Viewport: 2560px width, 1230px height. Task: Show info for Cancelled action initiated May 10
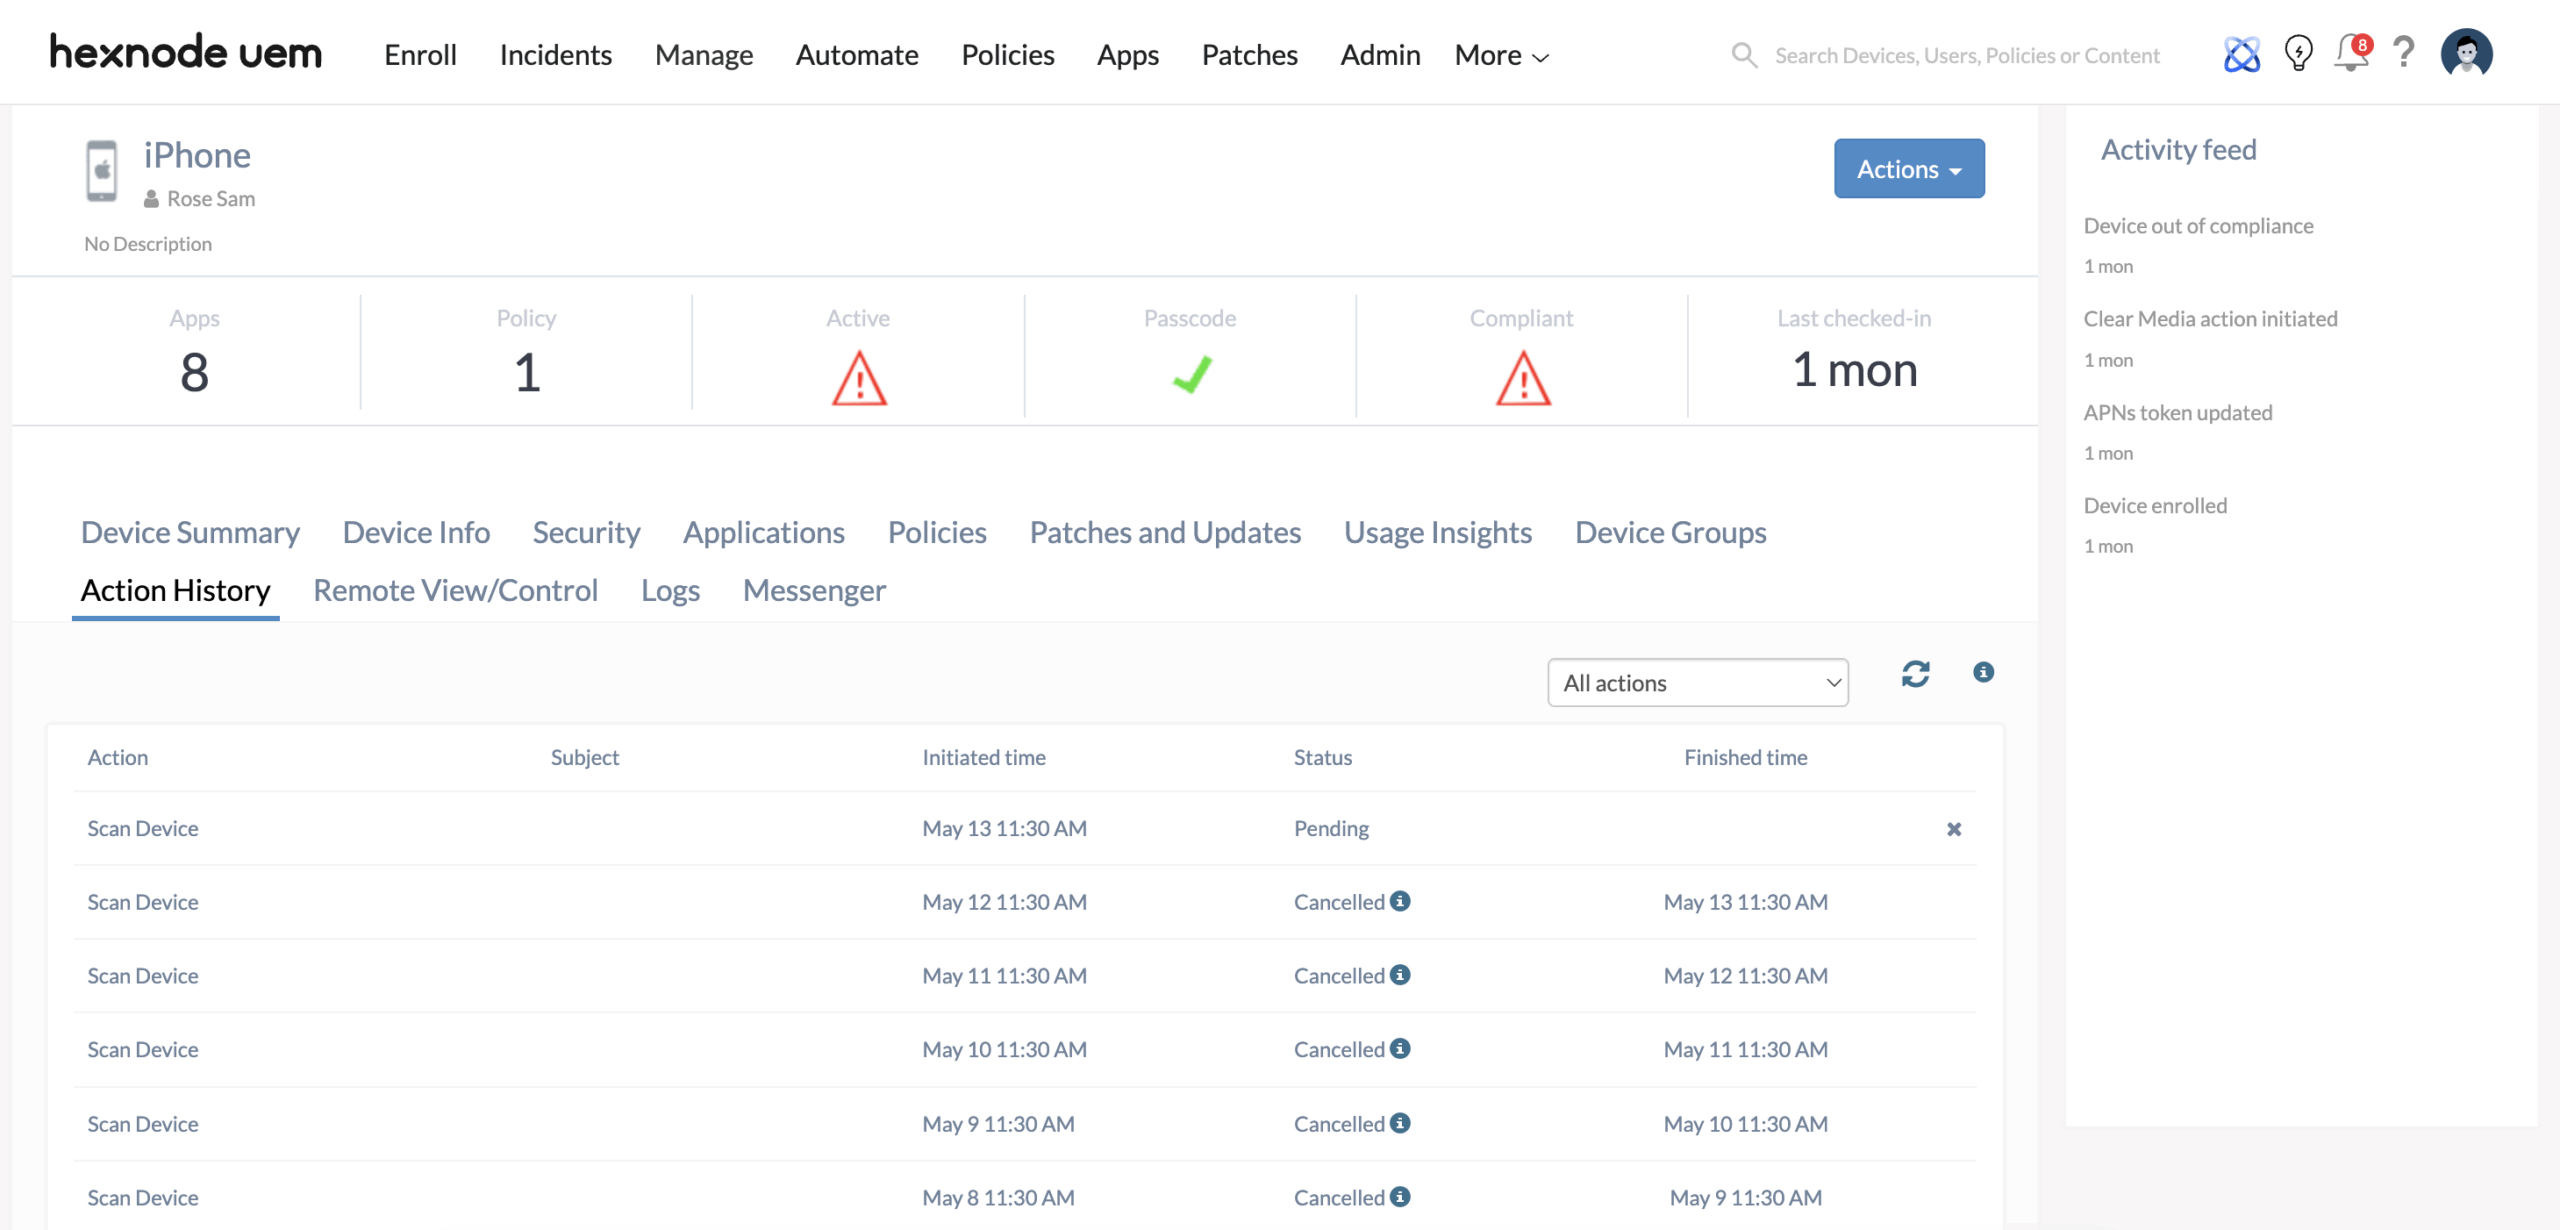(x=1400, y=1049)
